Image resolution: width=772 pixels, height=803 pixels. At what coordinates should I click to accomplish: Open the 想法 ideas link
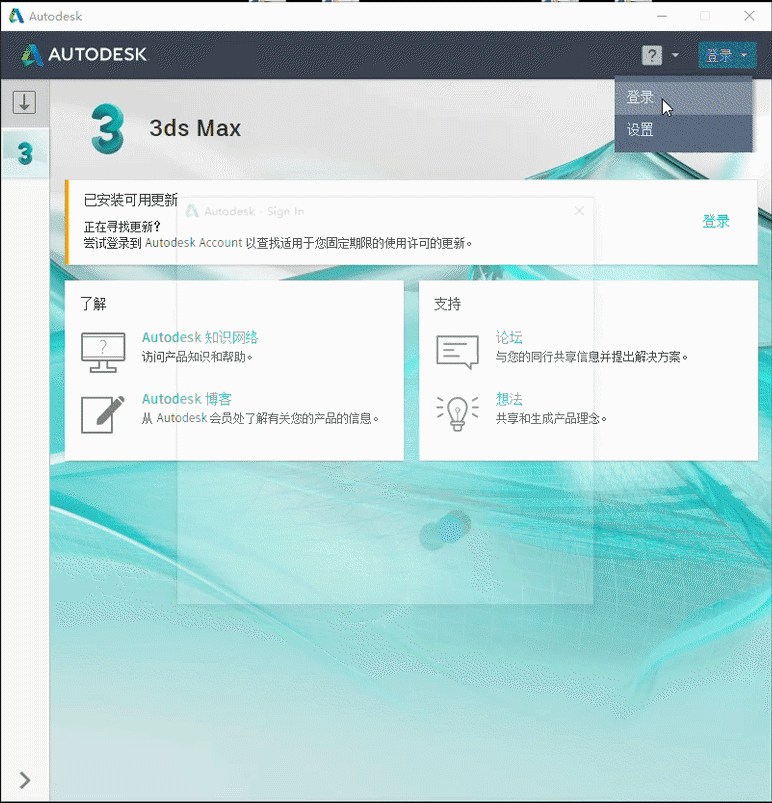click(509, 399)
